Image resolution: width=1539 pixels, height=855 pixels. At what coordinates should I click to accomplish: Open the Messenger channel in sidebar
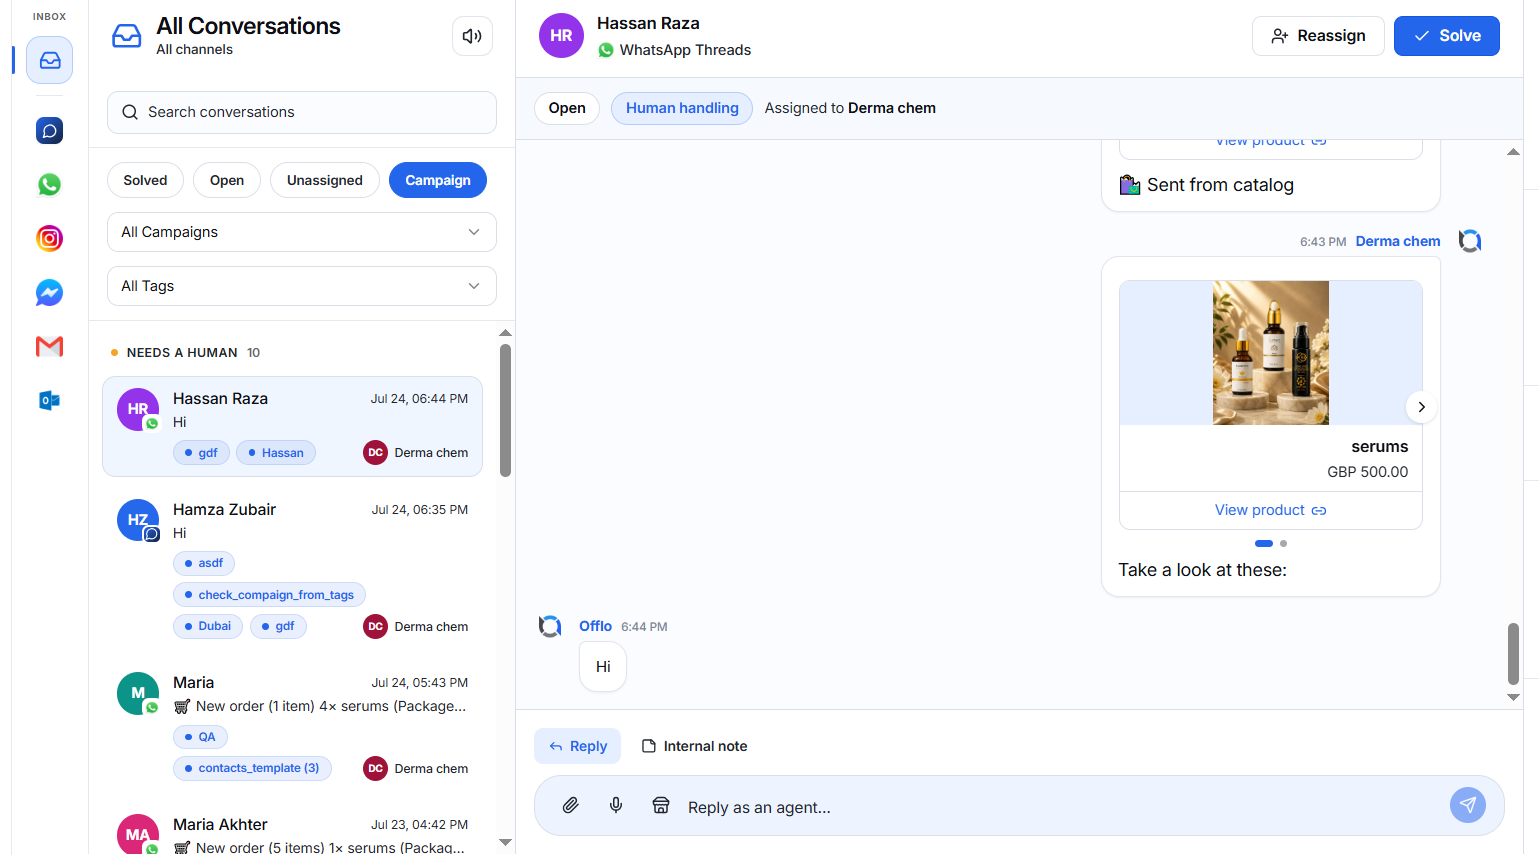[49, 292]
